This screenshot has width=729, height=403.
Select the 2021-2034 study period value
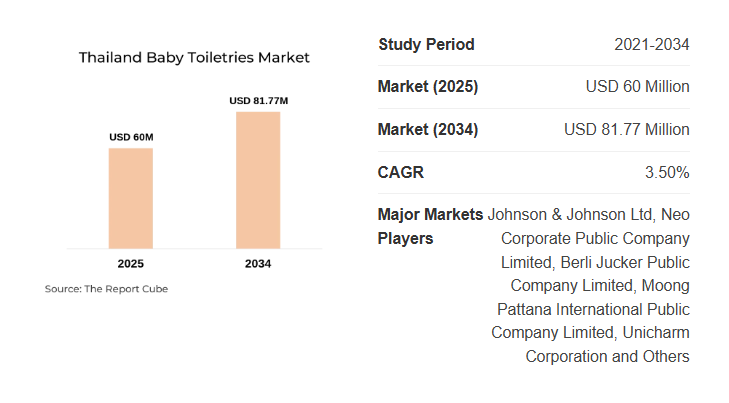click(652, 44)
